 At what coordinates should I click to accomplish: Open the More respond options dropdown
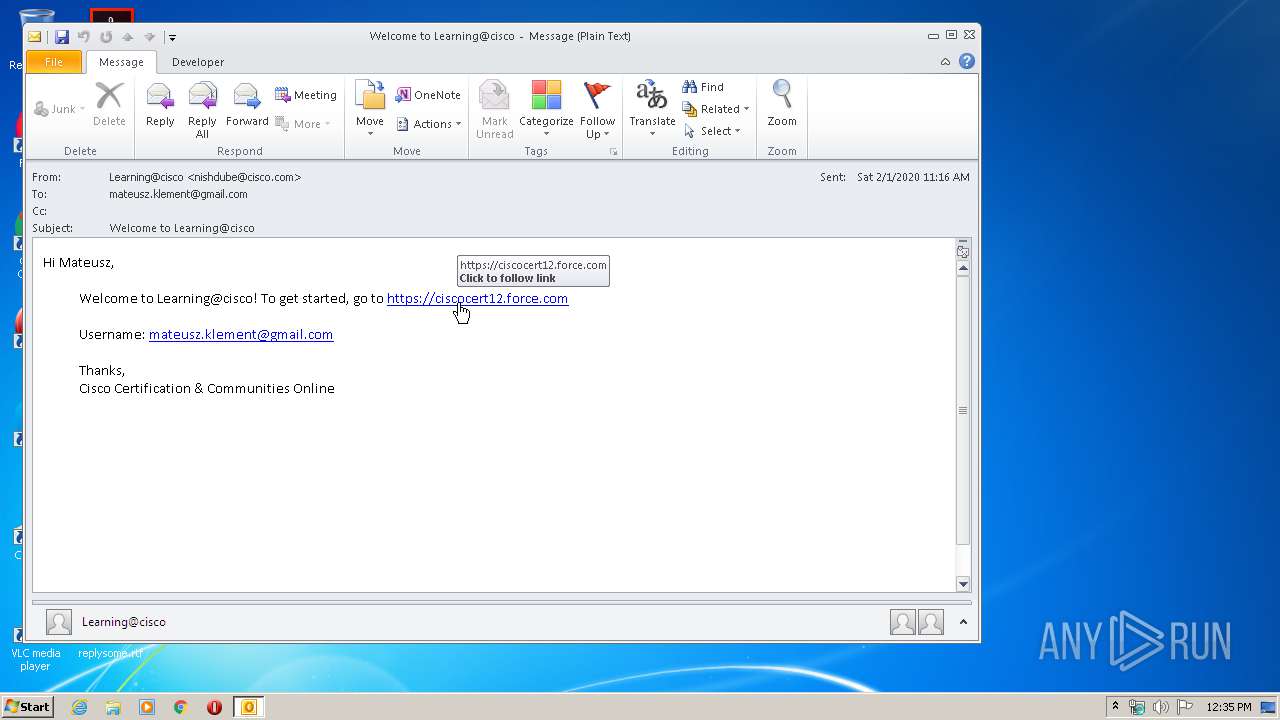point(303,124)
